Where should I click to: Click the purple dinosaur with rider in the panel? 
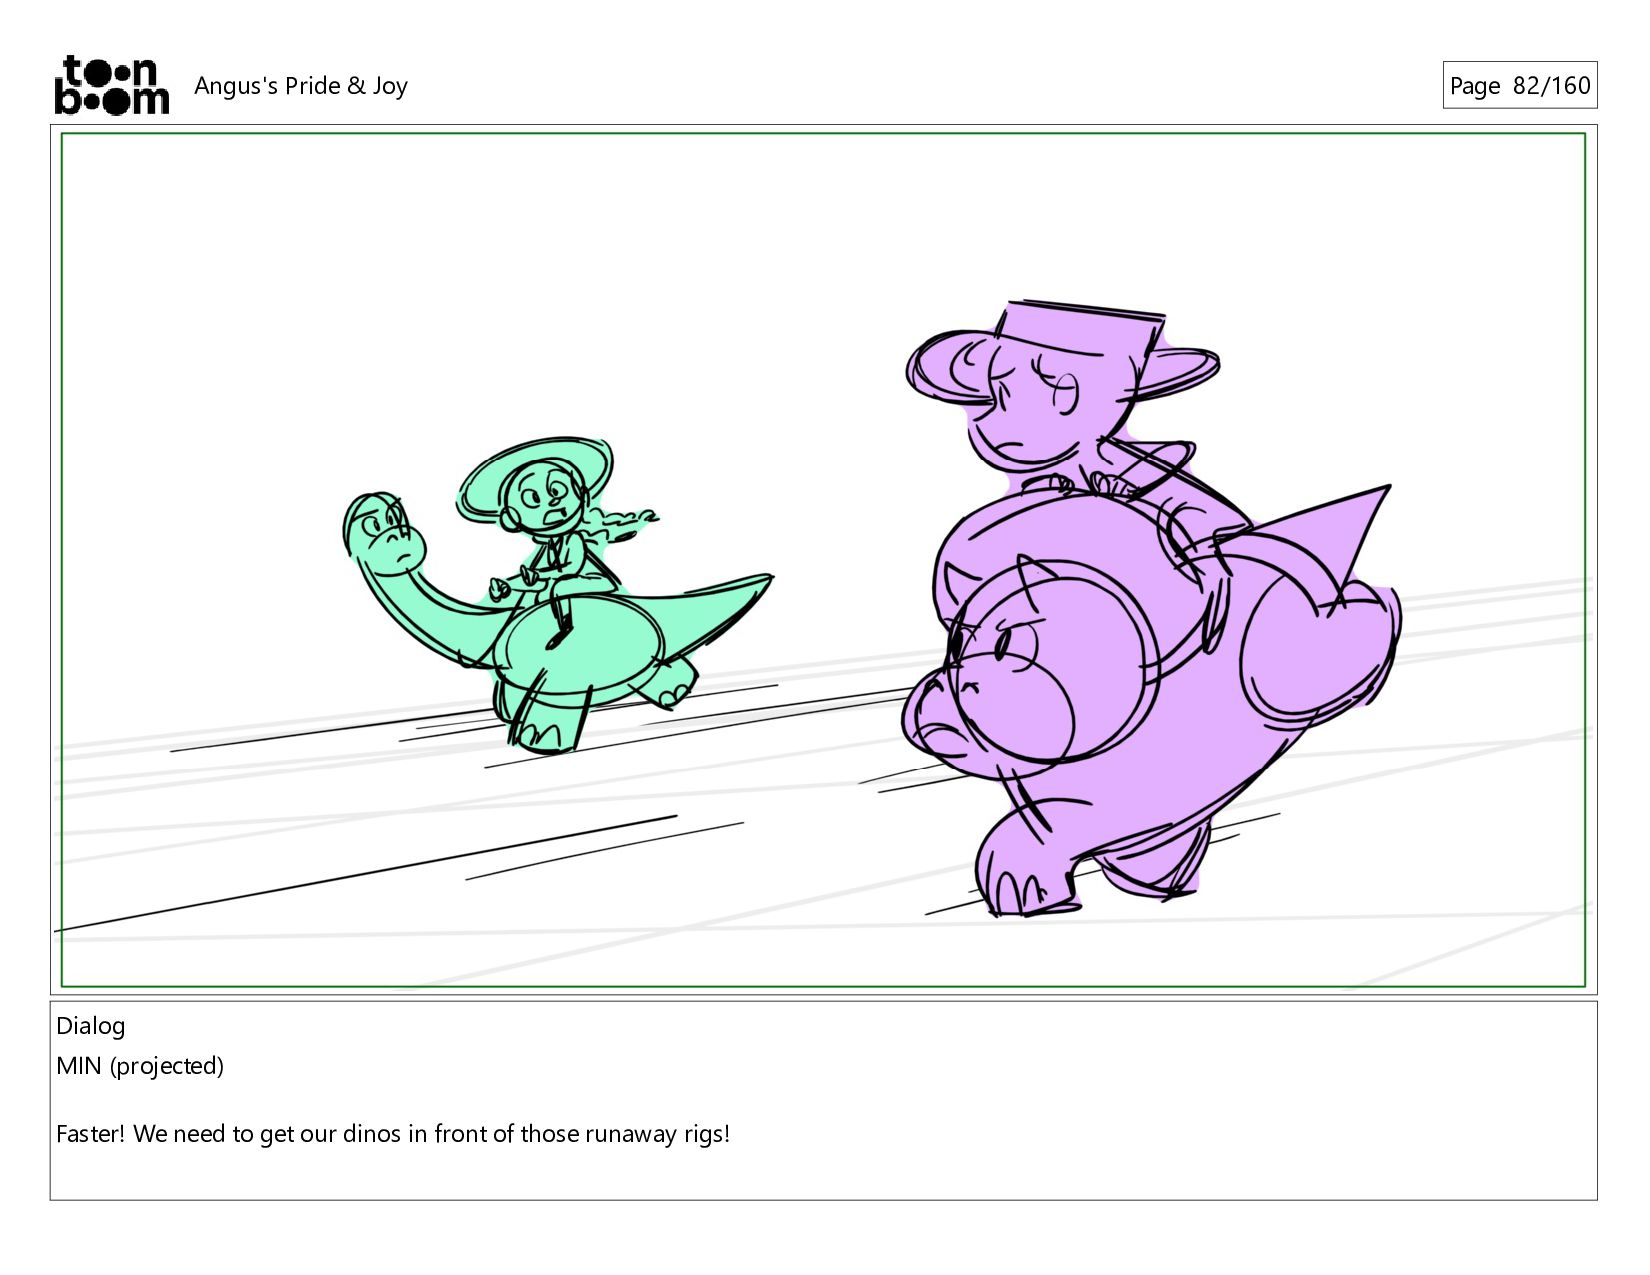pos(1150,608)
